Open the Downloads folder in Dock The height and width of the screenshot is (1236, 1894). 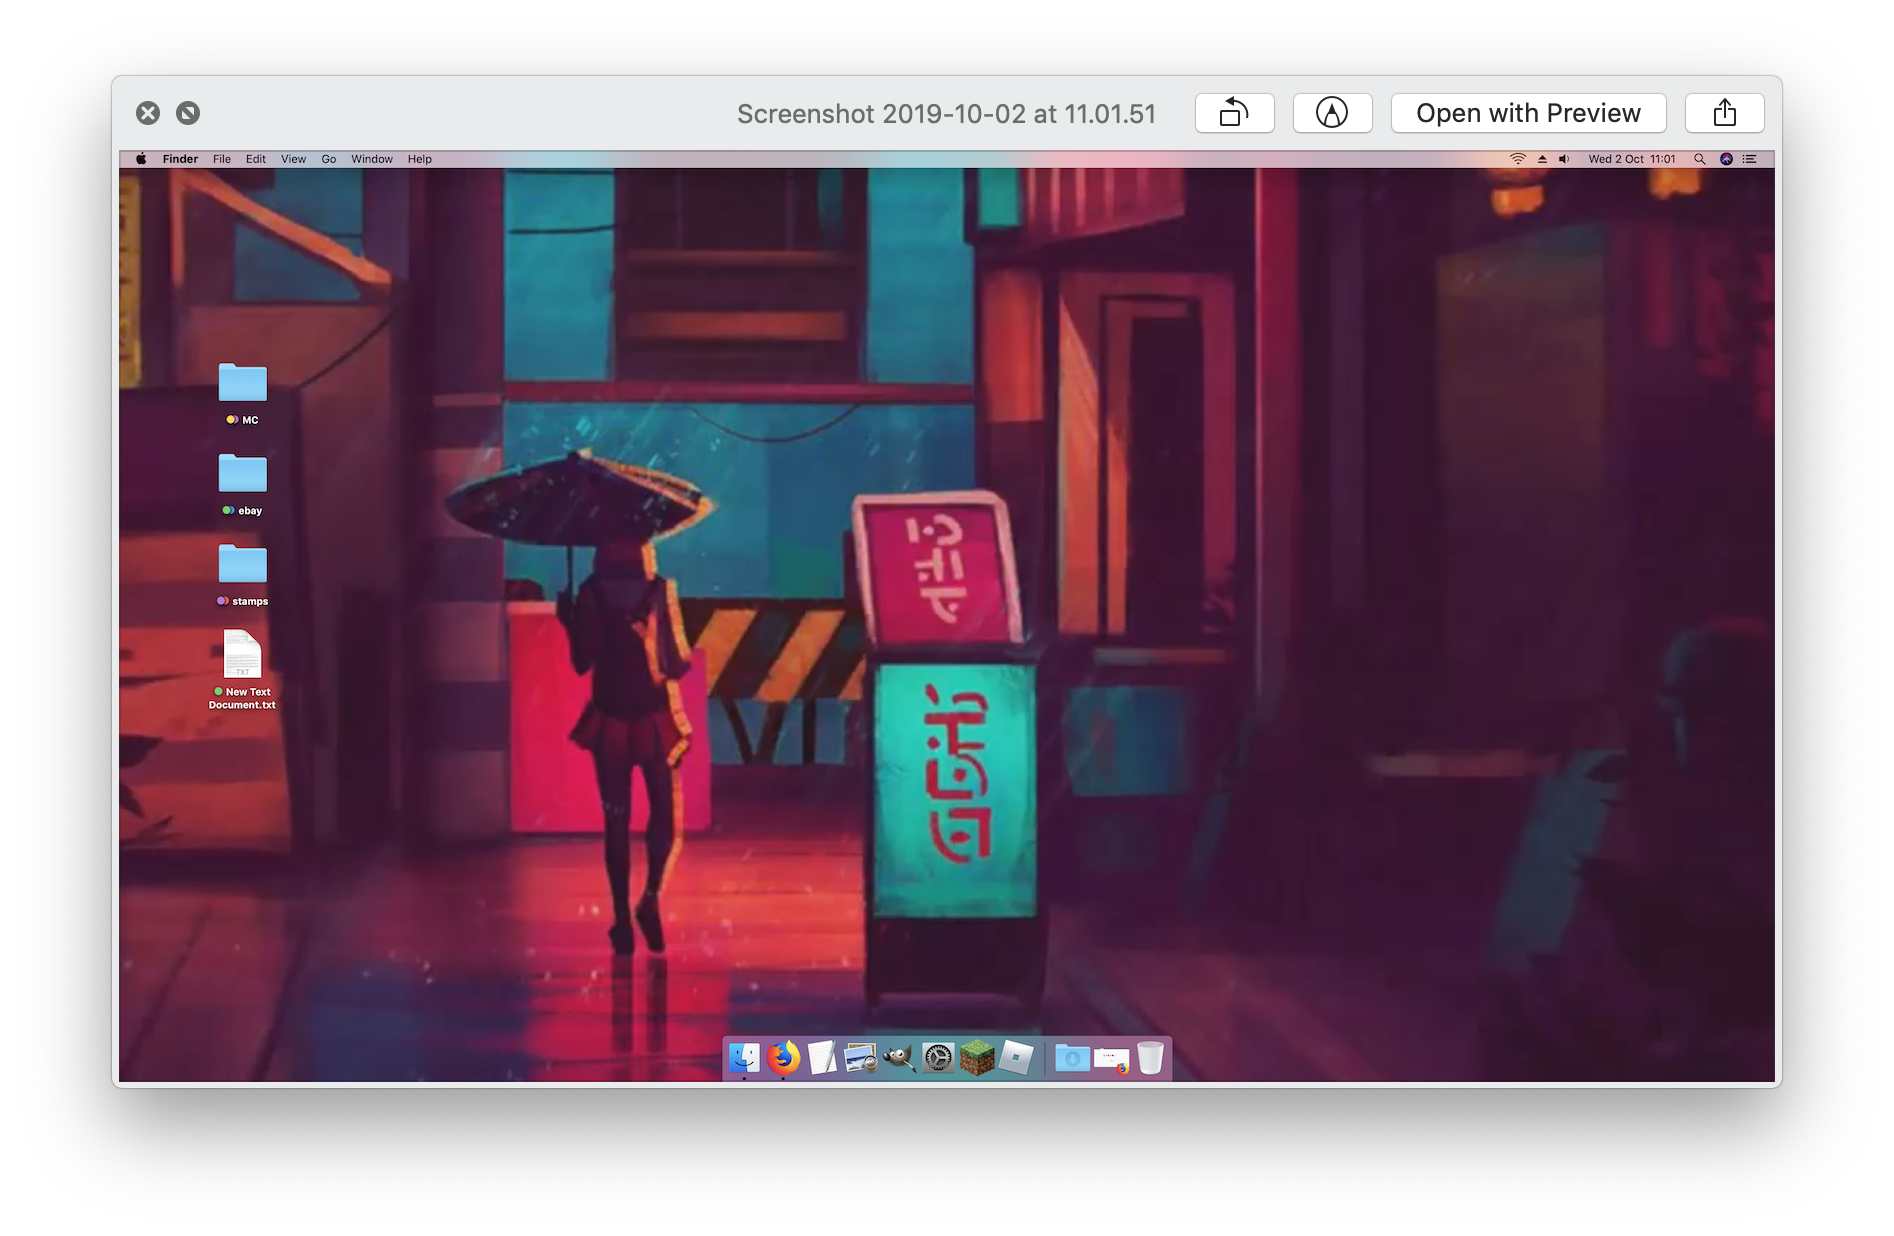(1072, 1057)
